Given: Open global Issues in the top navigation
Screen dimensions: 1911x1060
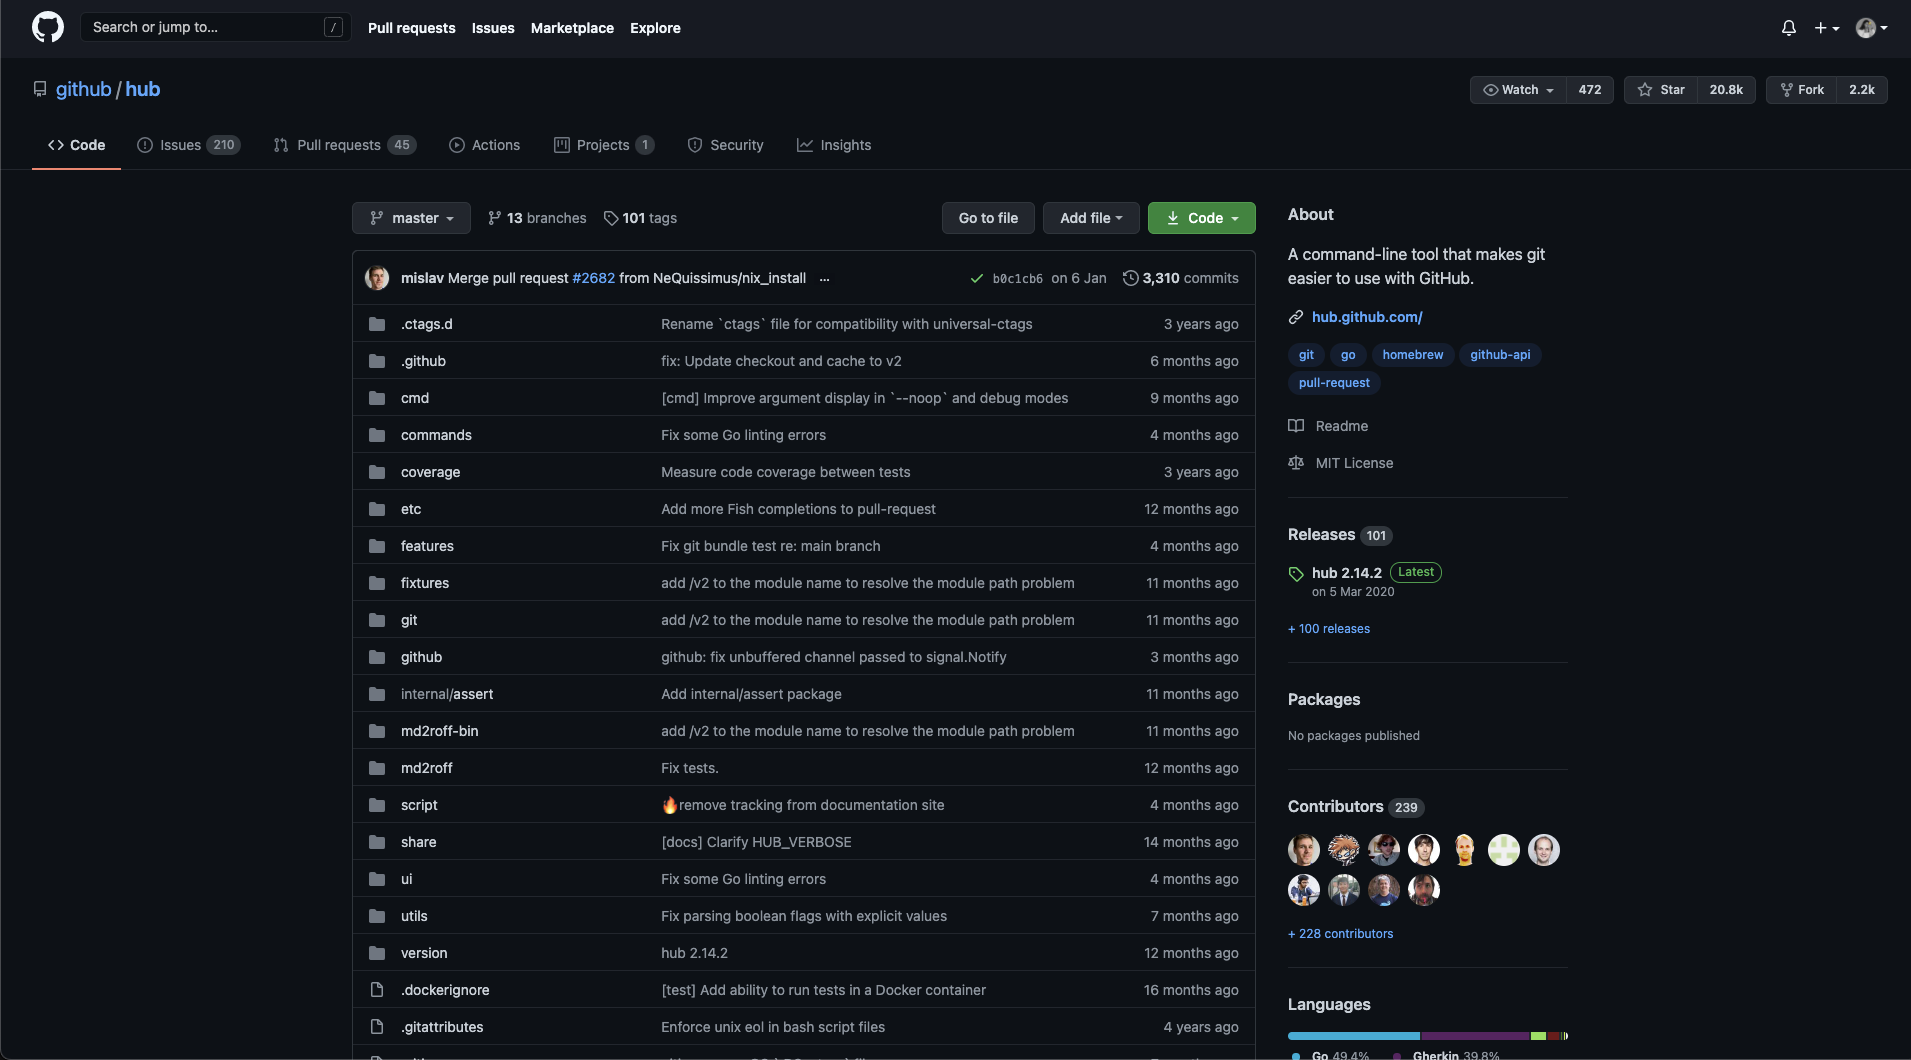Looking at the screenshot, I should (493, 28).
